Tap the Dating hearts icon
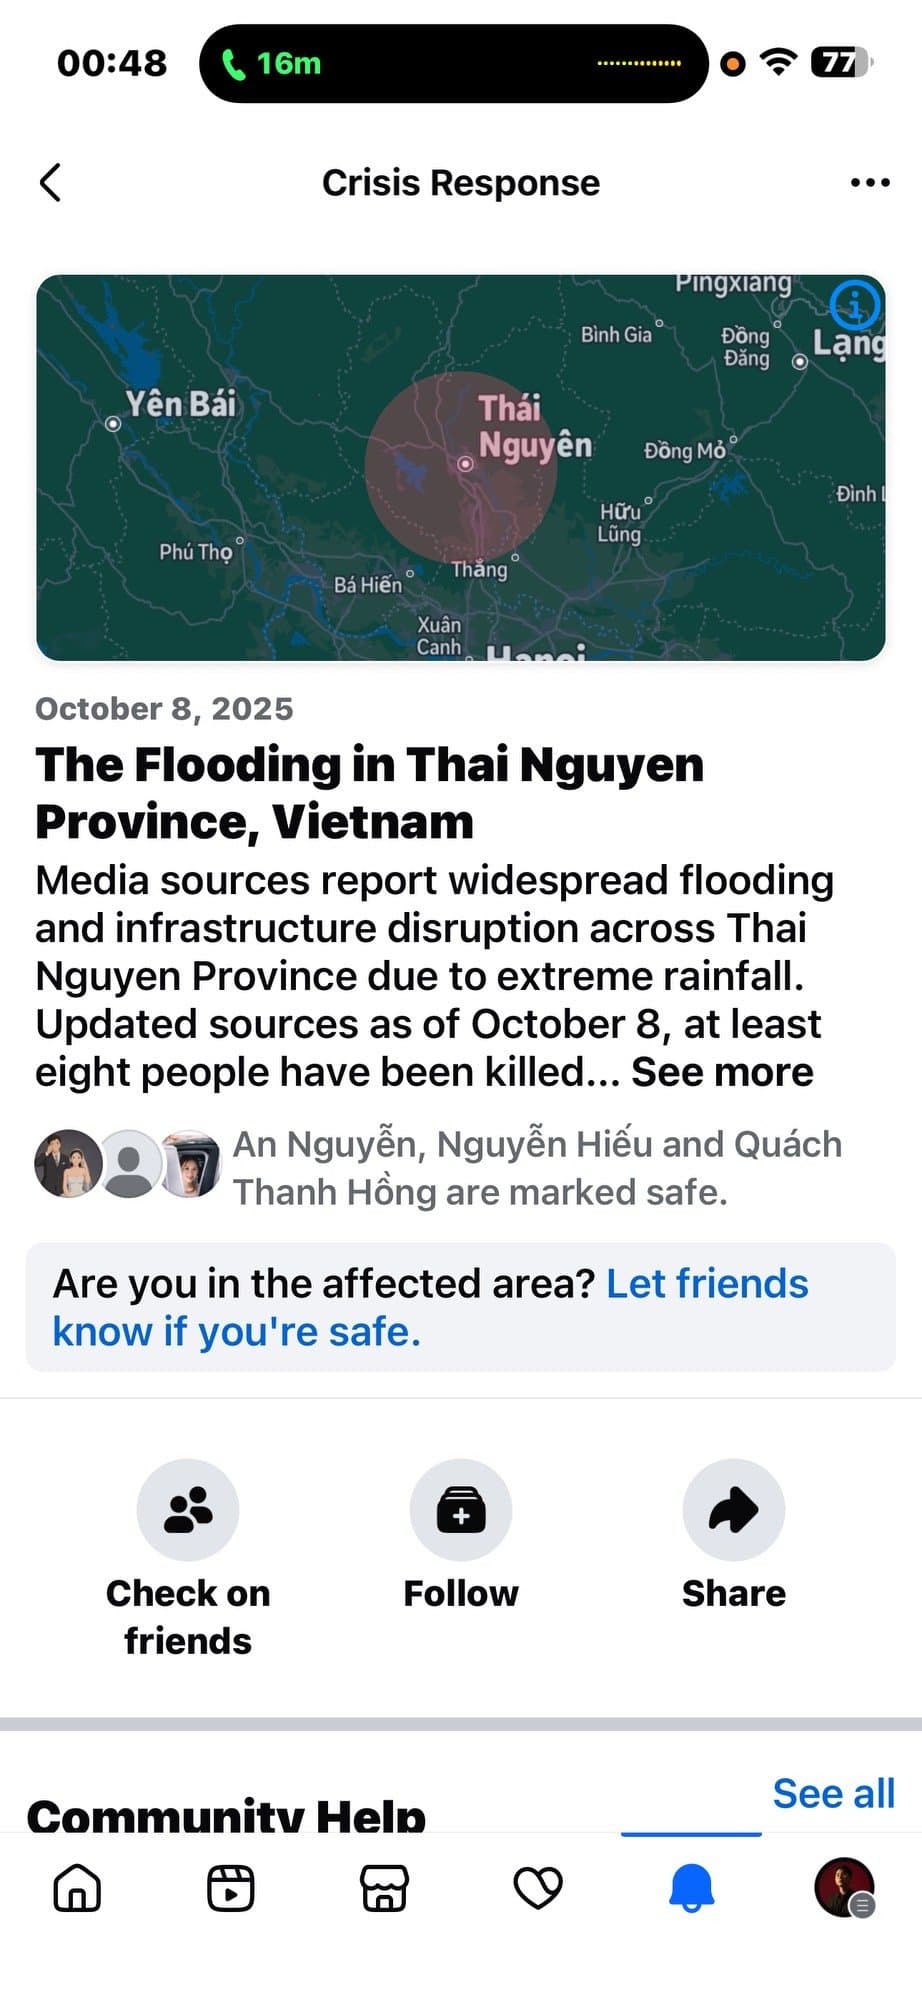Image resolution: width=922 pixels, height=2000 pixels. click(x=538, y=1888)
